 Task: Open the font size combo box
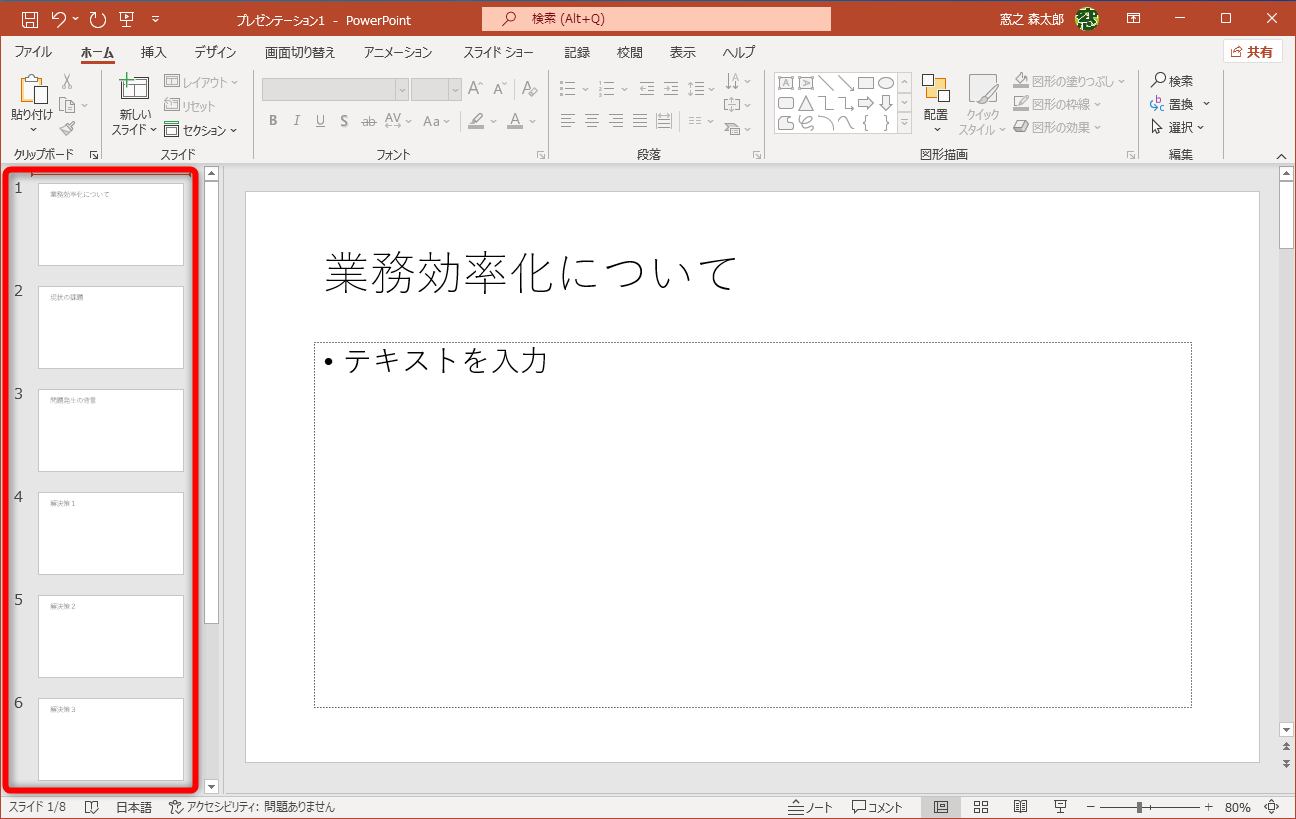(436, 89)
